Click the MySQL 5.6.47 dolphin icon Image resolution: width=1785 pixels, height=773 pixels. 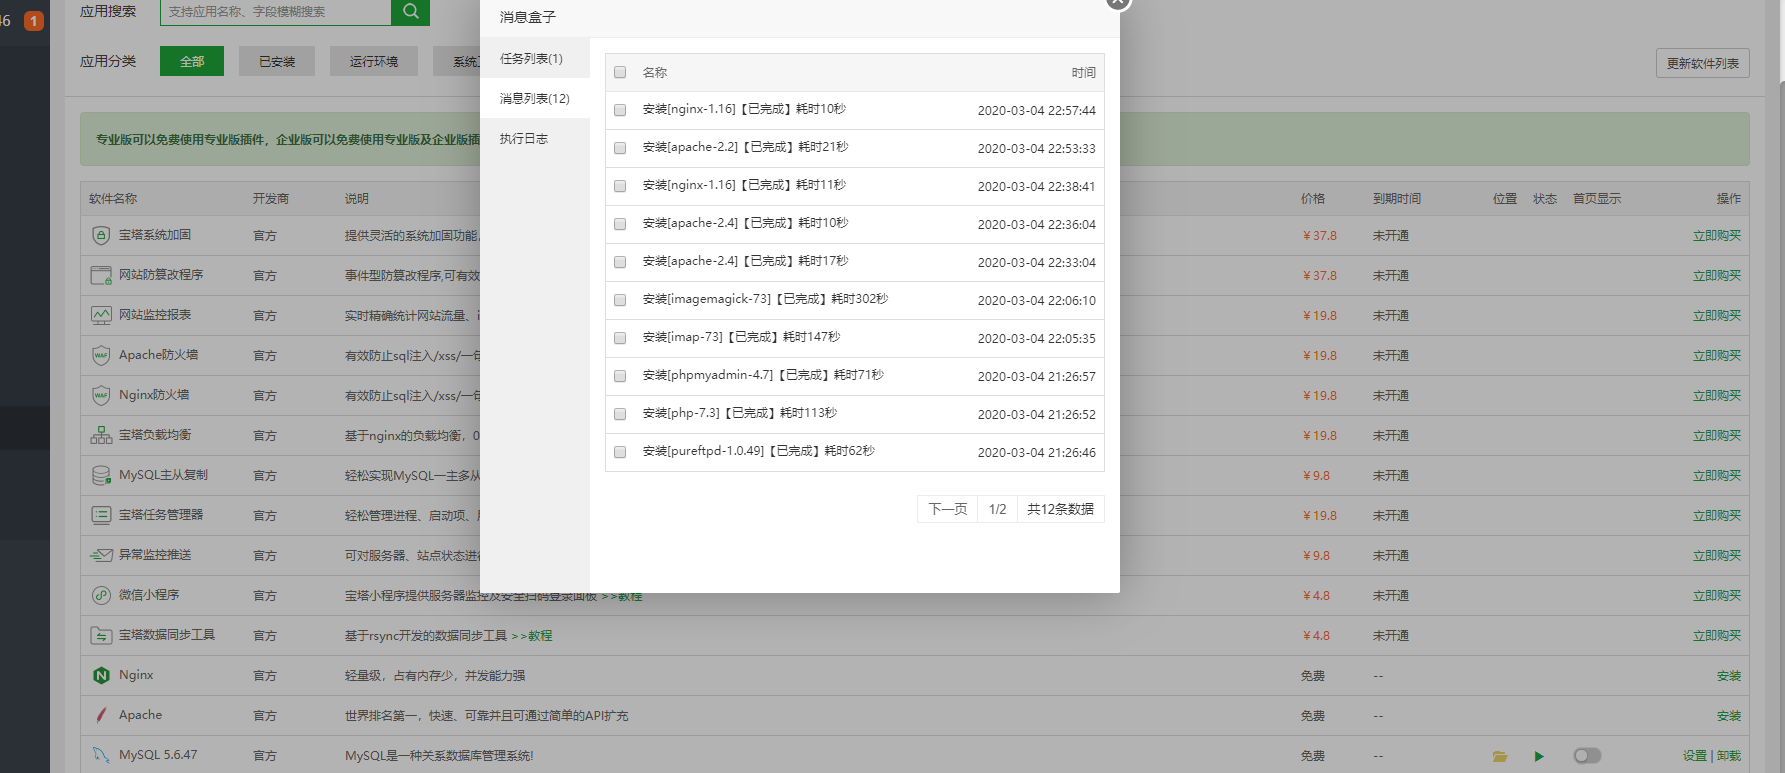[101, 755]
